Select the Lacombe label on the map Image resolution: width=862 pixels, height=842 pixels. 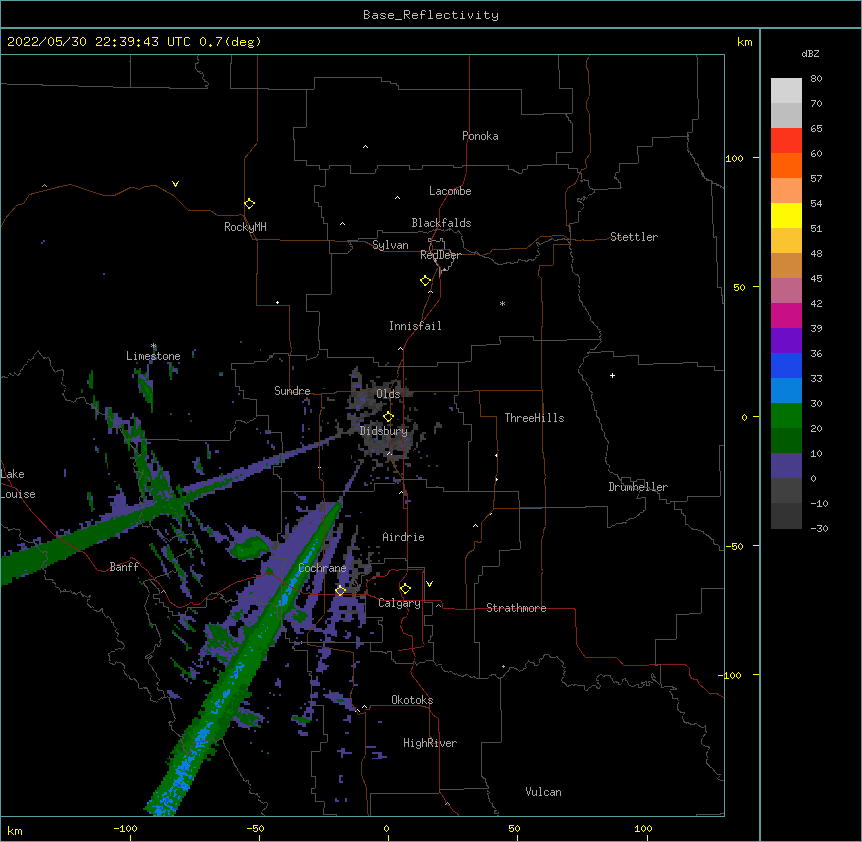tap(450, 191)
